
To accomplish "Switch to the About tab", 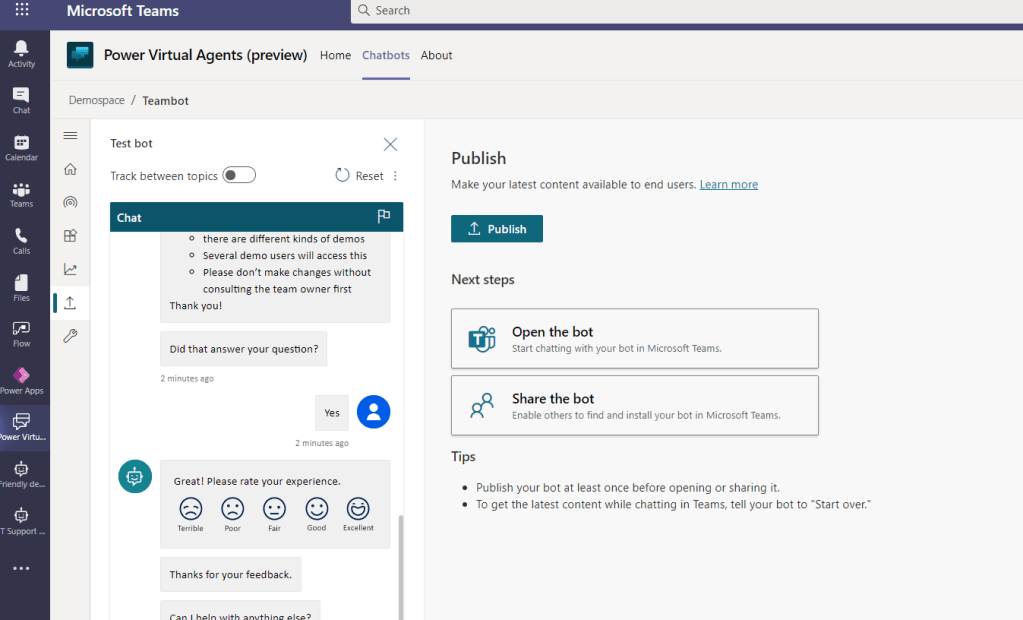I will coord(436,56).
